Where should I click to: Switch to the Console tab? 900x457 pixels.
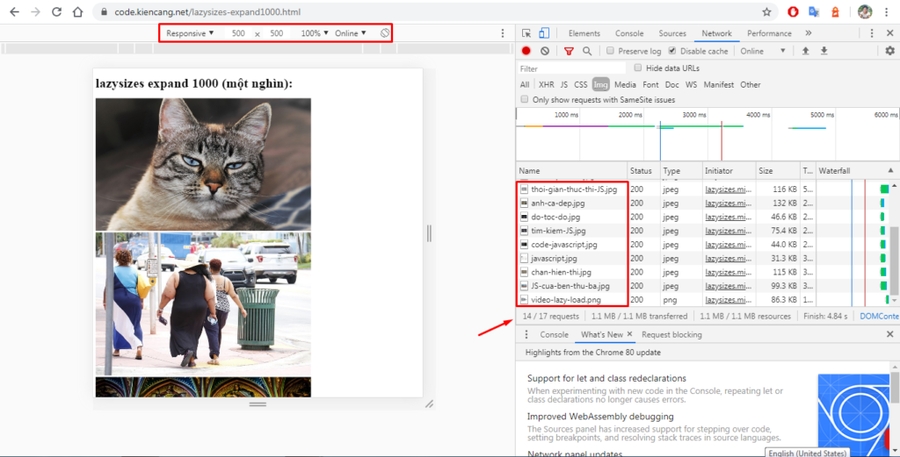pyautogui.click(x=629, y=33)
